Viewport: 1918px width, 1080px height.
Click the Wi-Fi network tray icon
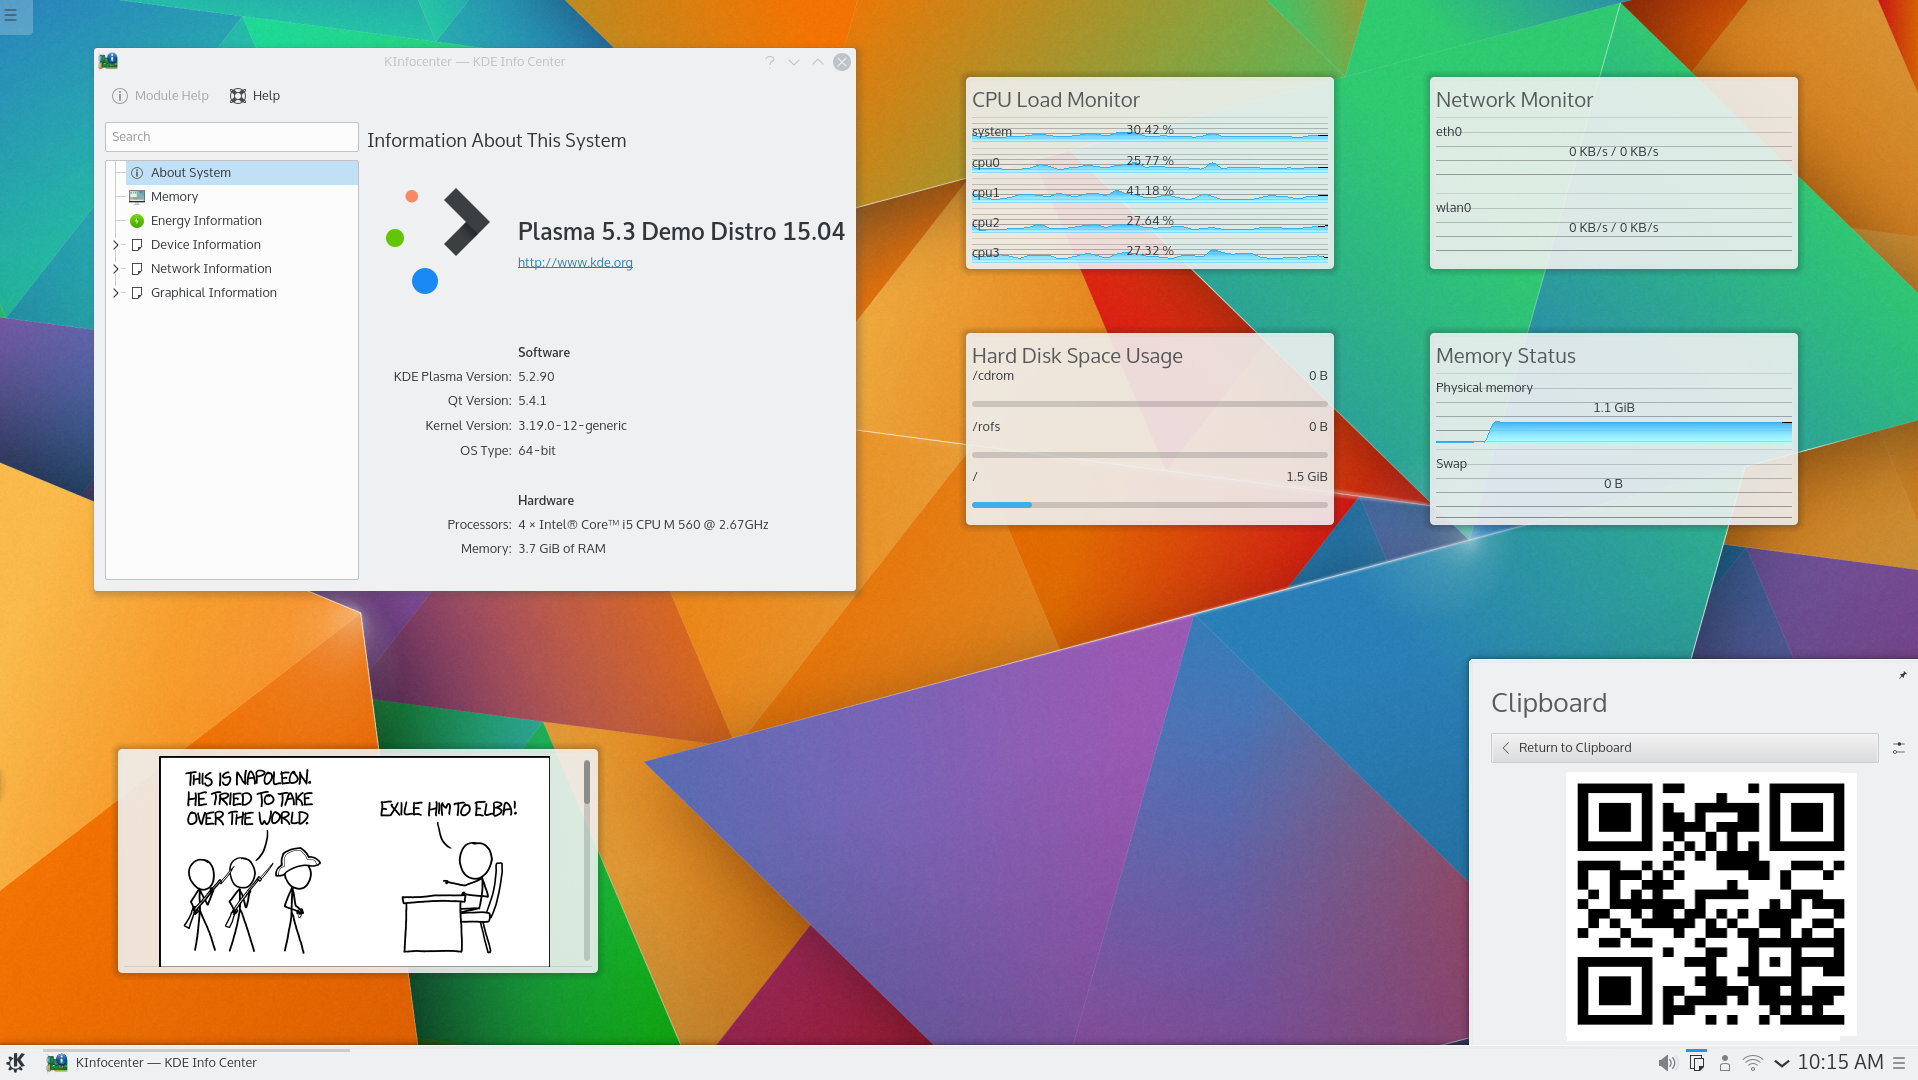[x=1753, y=1063]
